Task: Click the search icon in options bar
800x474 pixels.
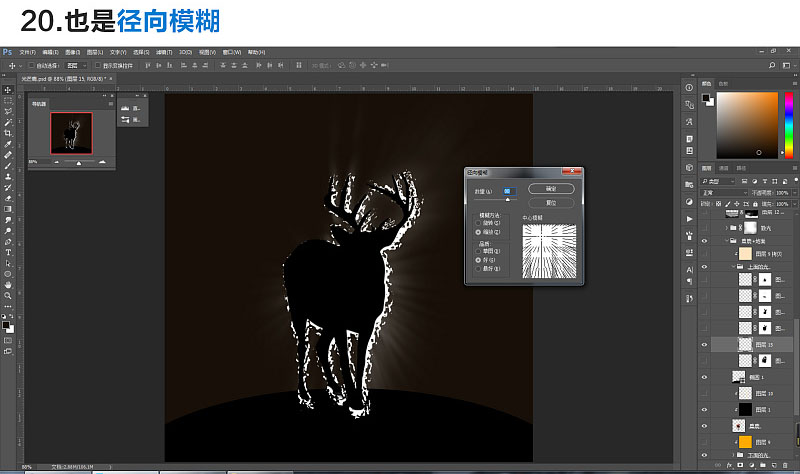Action: (772, 65)
